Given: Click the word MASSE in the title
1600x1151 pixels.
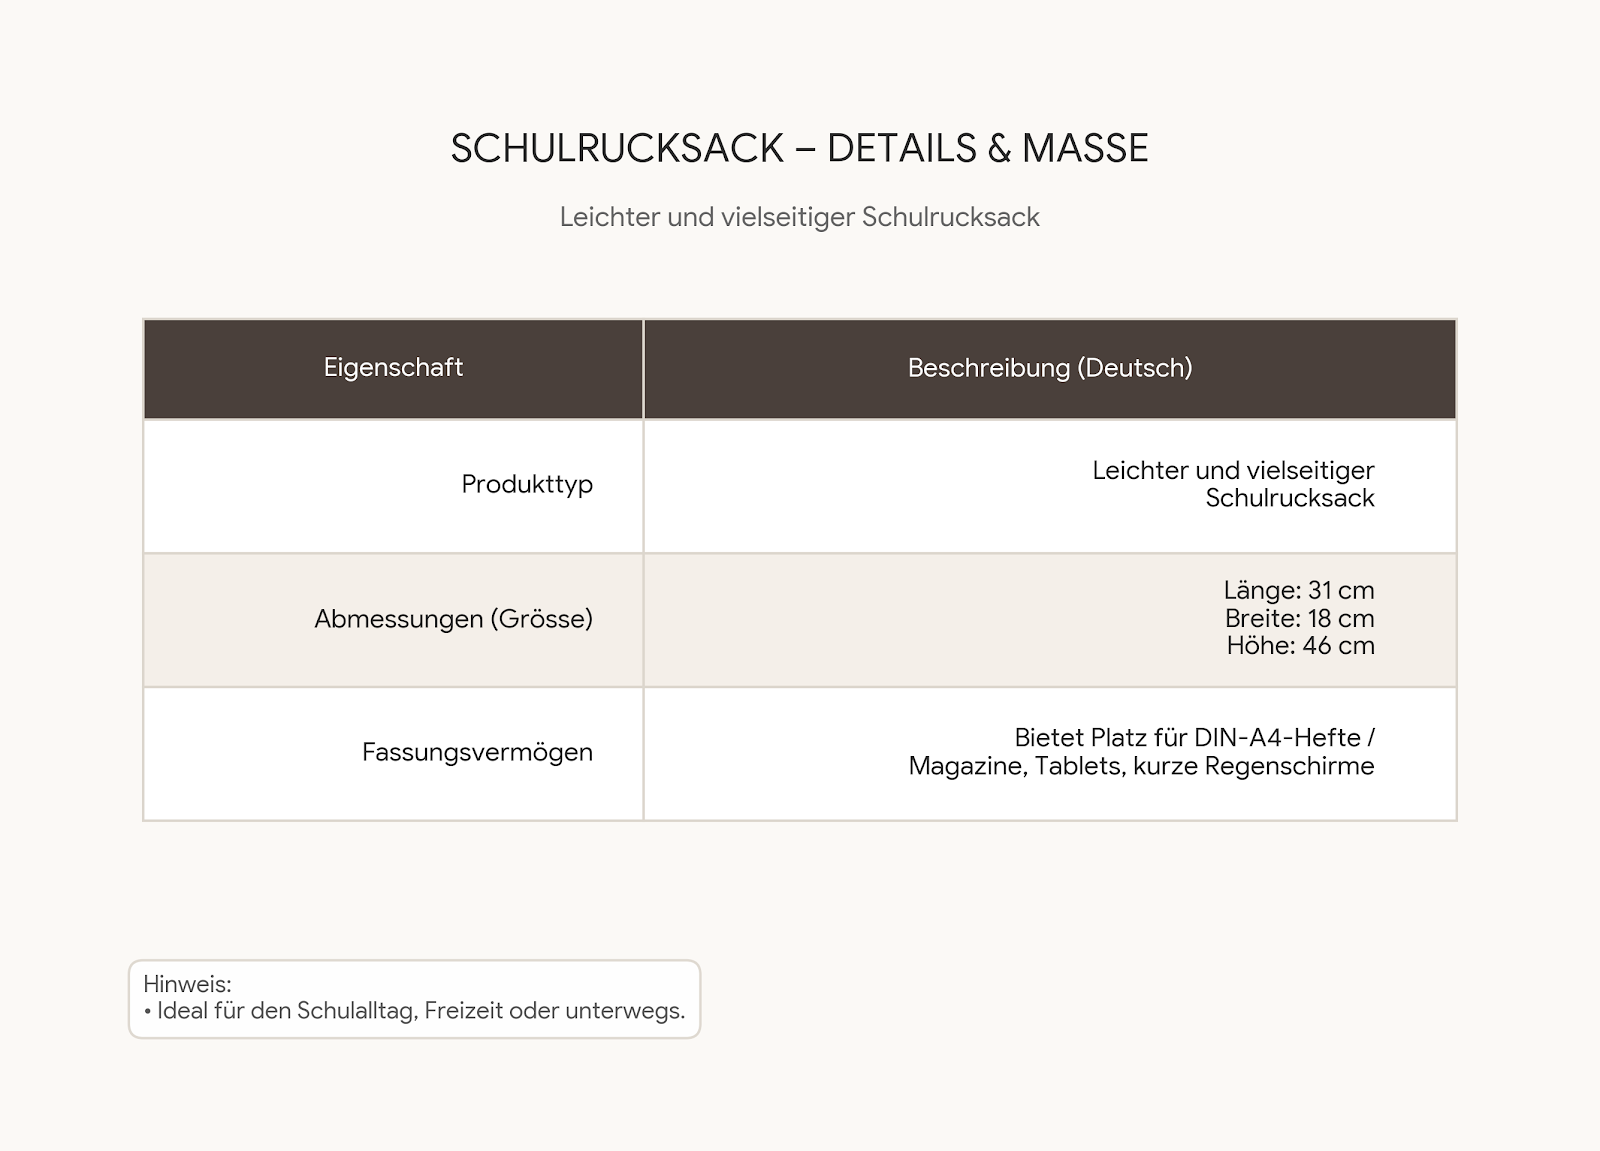Looking at the screenshot, I should 1085,148.
